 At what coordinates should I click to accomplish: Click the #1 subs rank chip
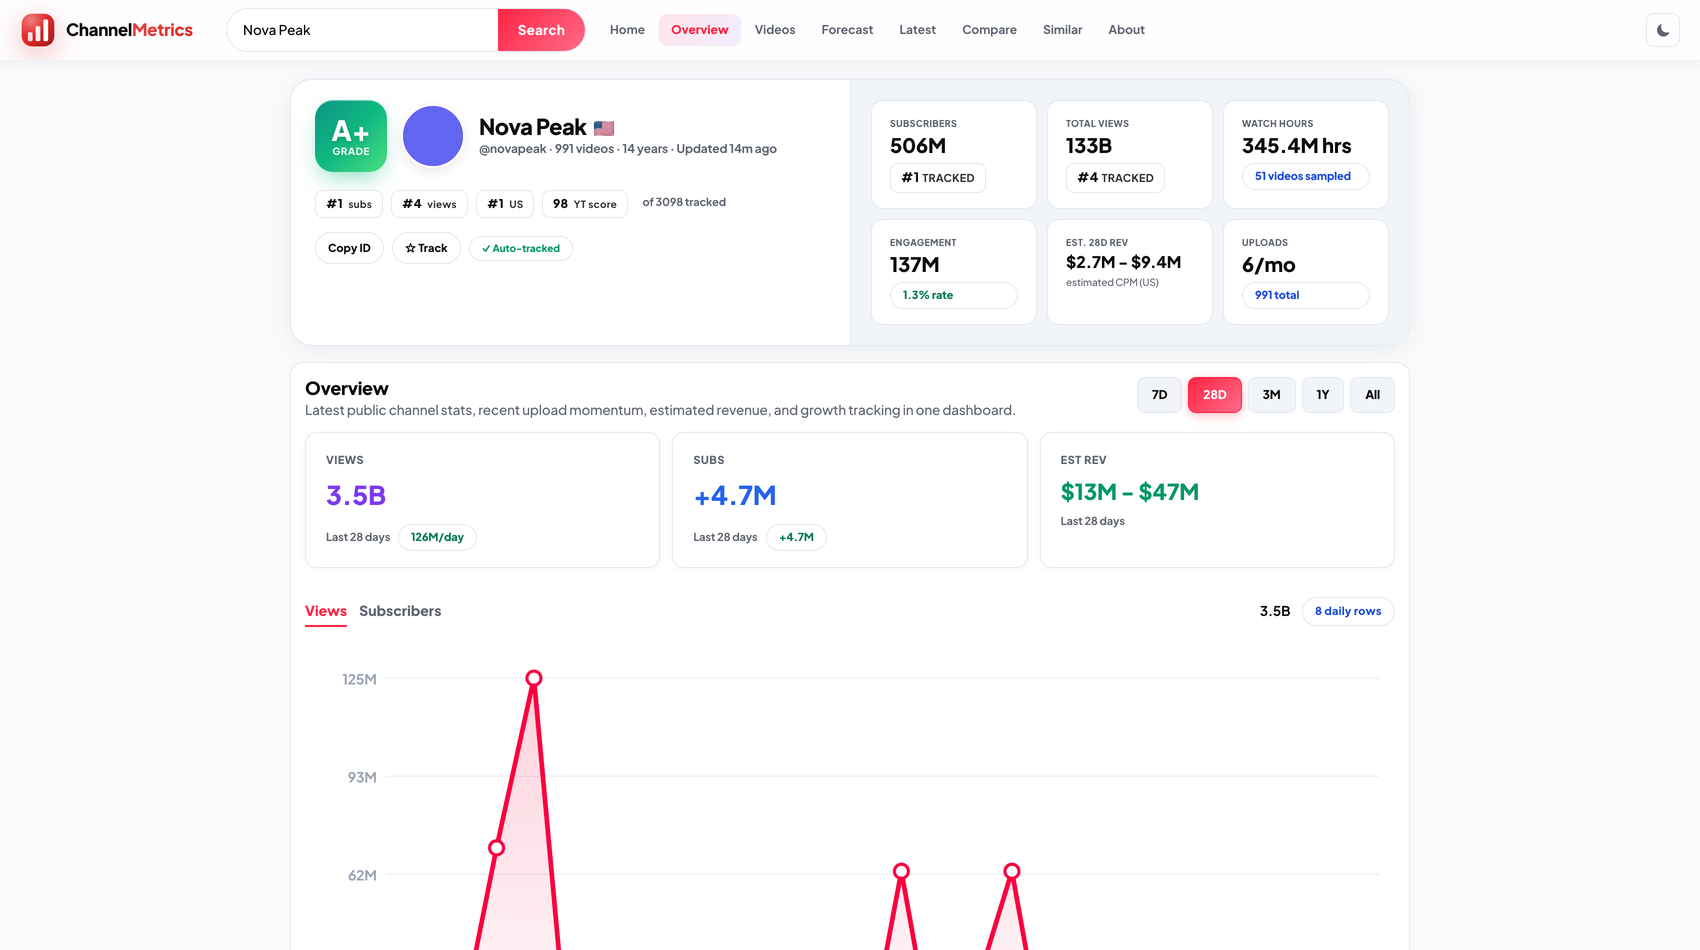(x=349, y=204)
